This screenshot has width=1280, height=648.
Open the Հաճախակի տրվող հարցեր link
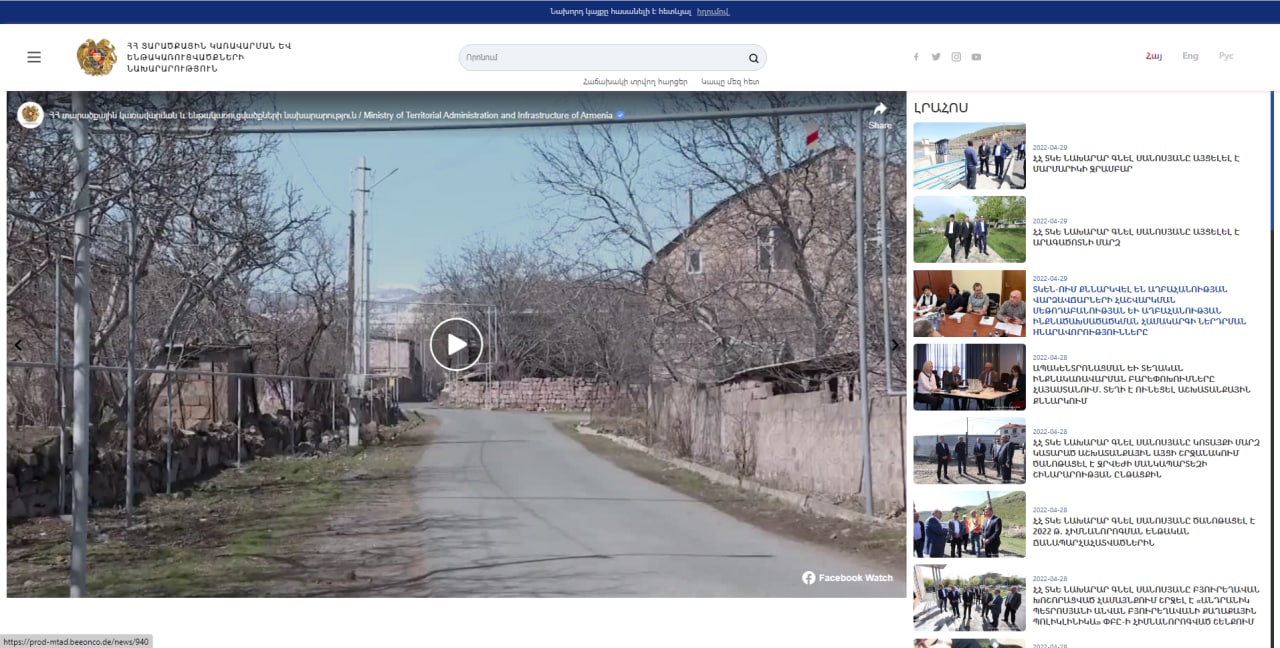coord(635,82)
